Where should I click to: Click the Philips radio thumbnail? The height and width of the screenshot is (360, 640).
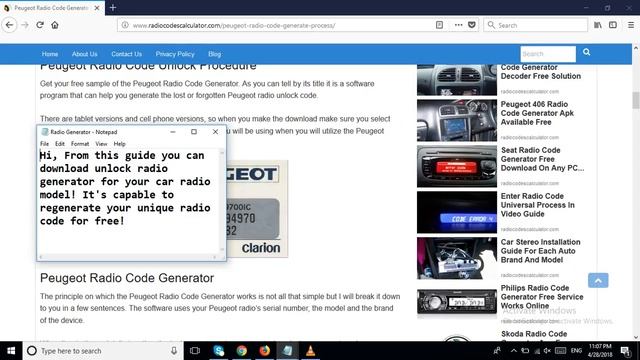[x=457, y=302]
